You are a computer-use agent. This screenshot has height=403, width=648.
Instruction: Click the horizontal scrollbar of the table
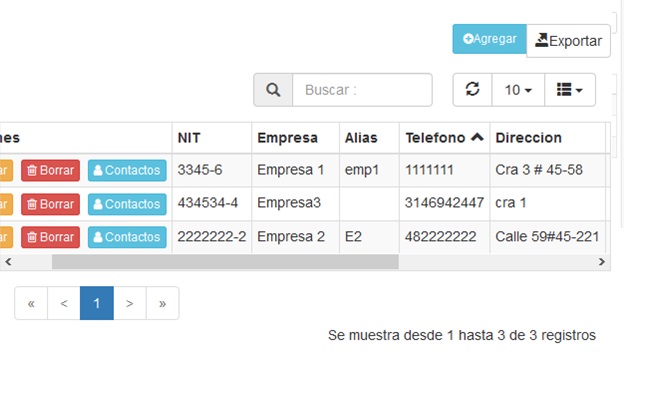click(x=225, y=262)
